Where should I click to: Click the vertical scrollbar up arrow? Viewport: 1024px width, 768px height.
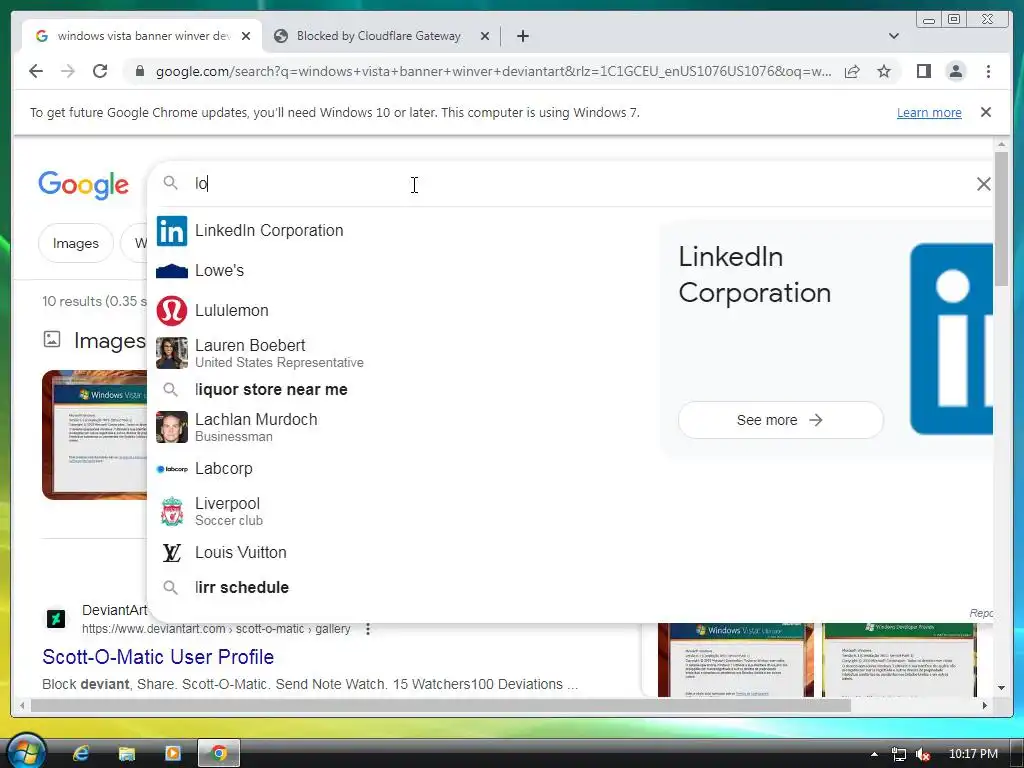pyautogui.click(x=1001, y=144)
